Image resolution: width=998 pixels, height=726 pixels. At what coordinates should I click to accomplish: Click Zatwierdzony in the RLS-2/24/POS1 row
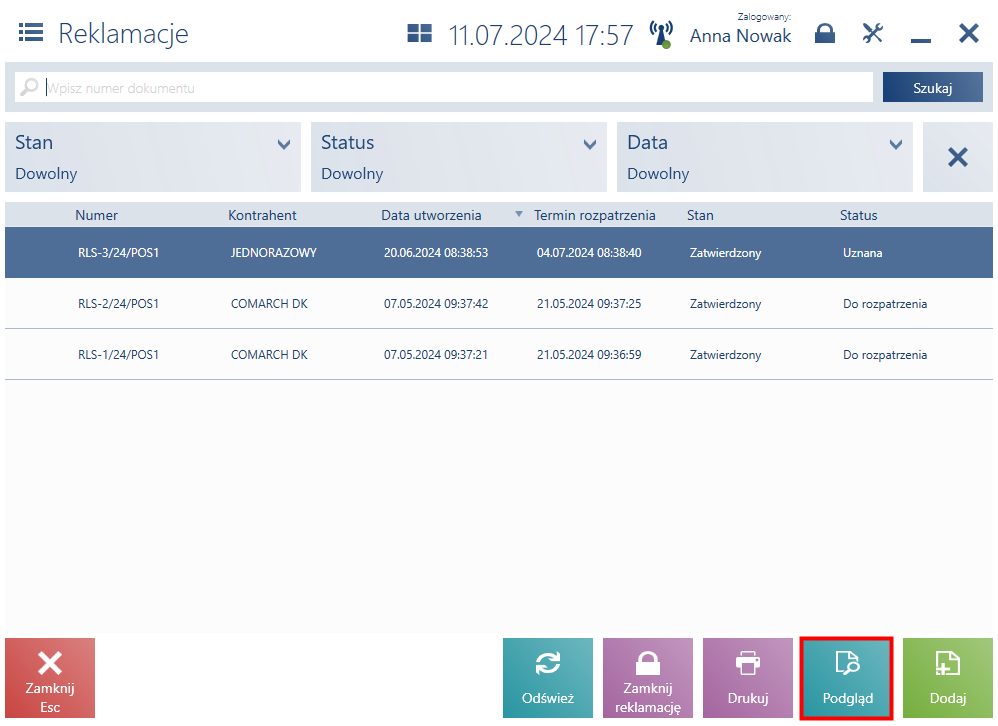pyautogui.click(x=726, y=304)
